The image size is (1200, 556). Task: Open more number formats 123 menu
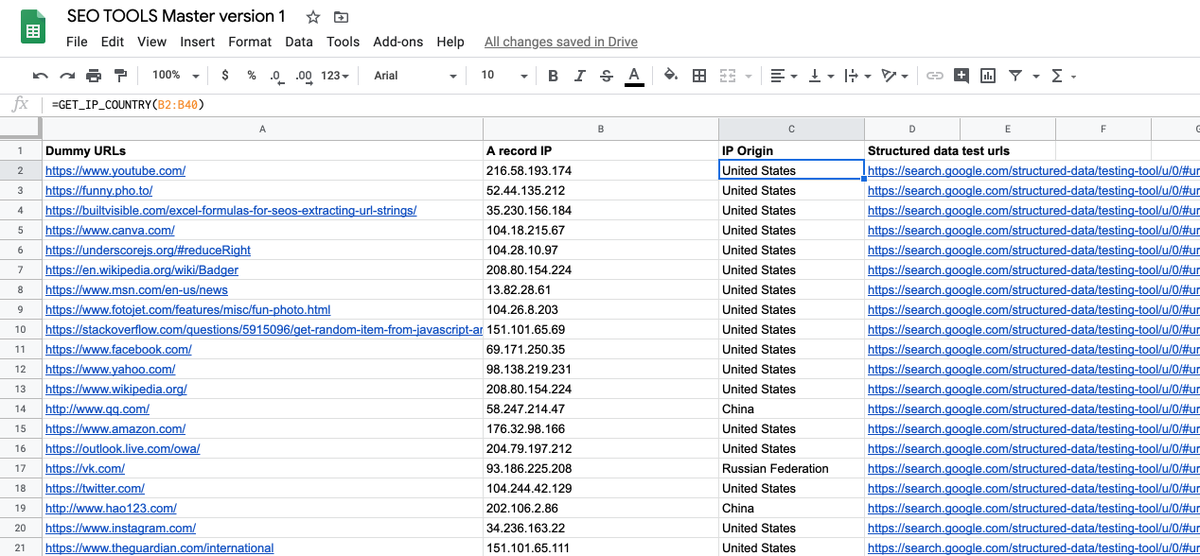335,75
